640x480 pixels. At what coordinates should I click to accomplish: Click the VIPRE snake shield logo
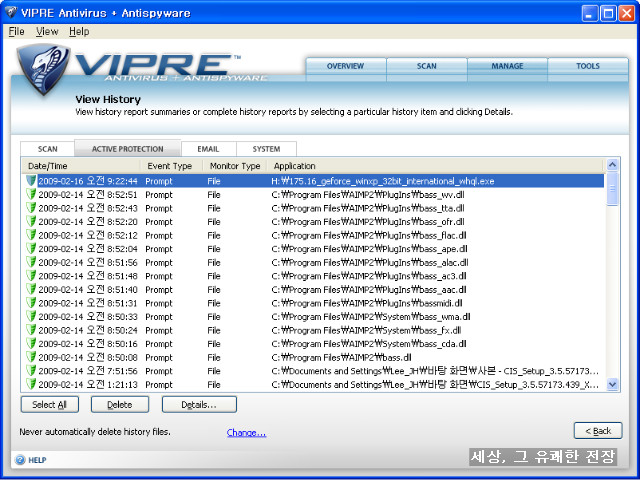coord(43,69)
